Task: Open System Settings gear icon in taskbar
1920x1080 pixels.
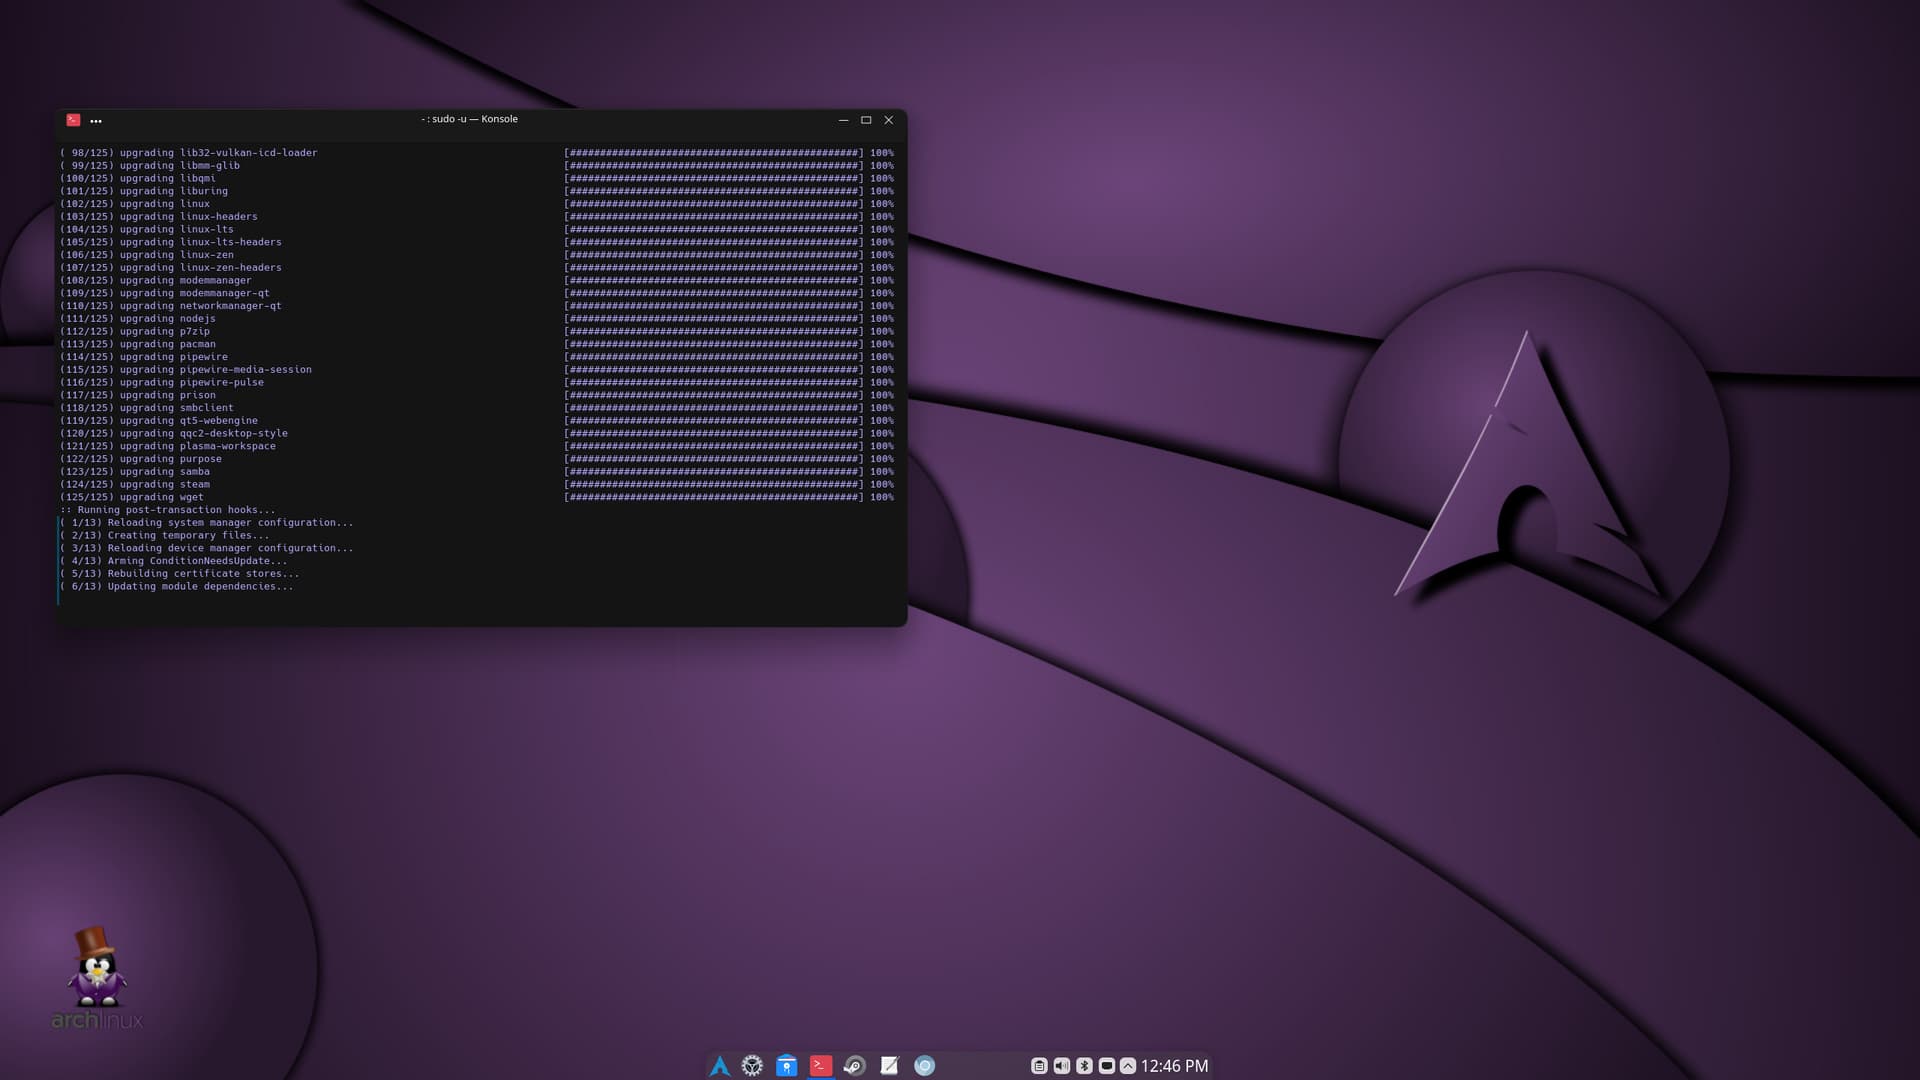Action: pyautogui.click(x=752, y=1066)
